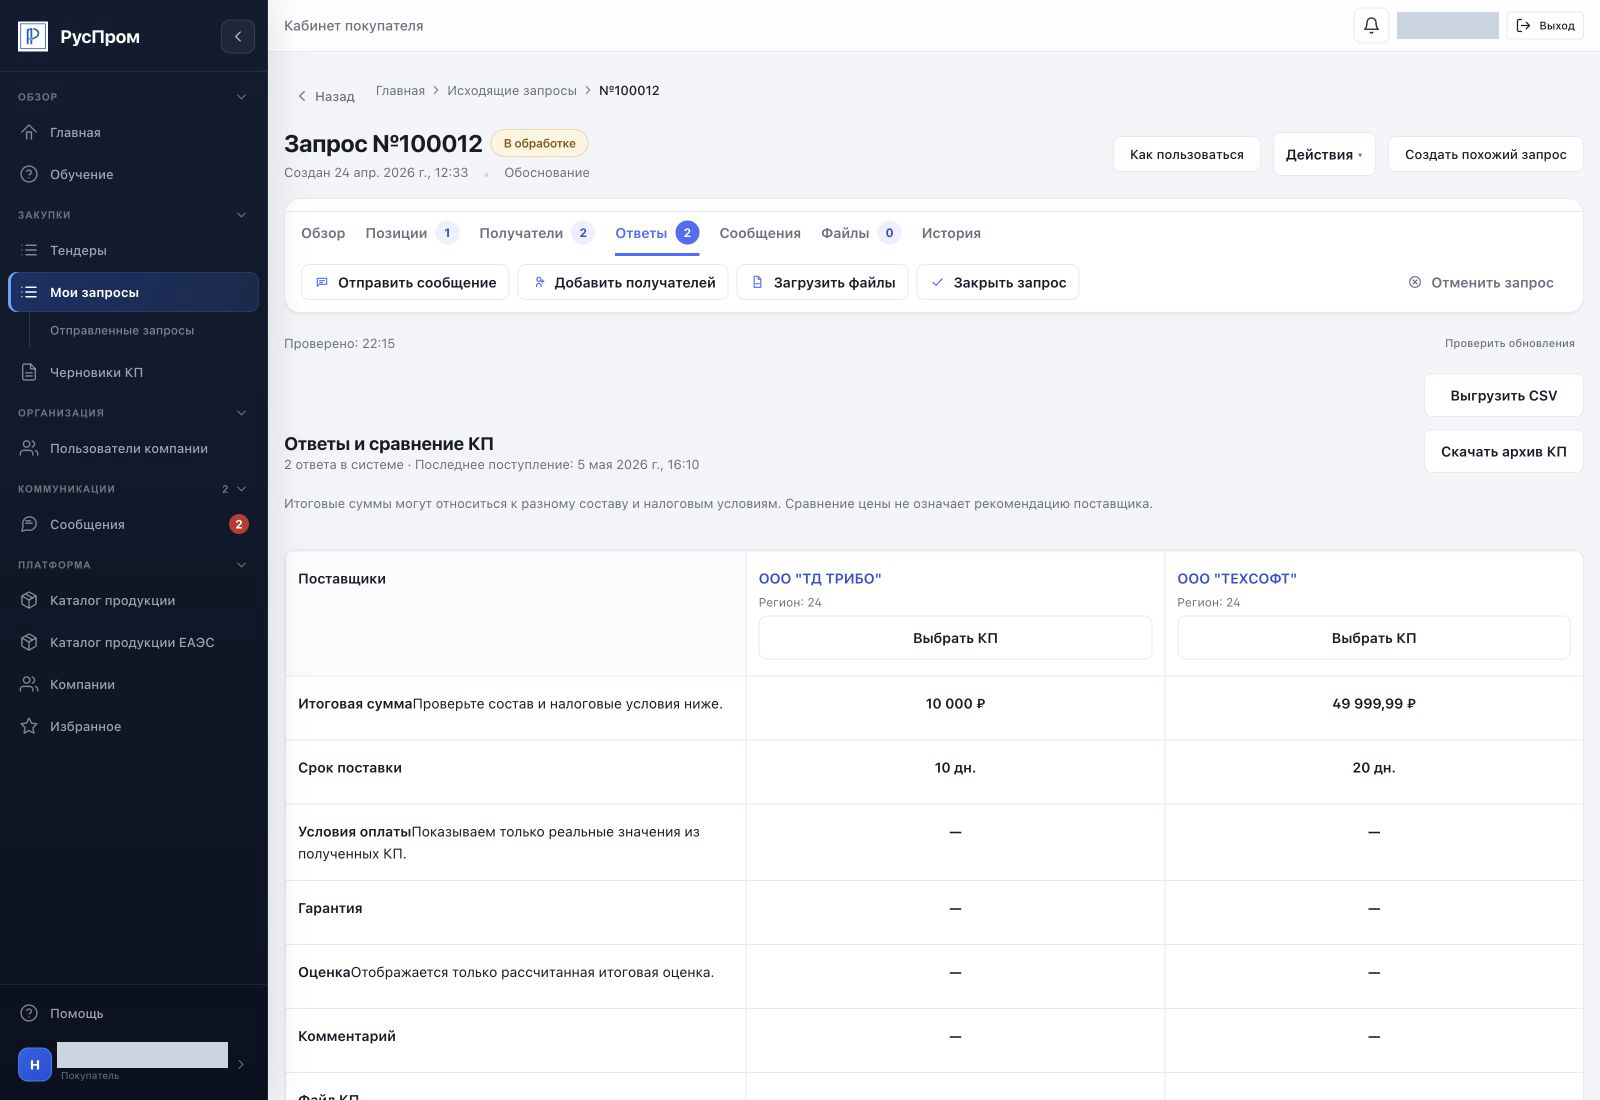Switch to the История tab

point(951,233)
